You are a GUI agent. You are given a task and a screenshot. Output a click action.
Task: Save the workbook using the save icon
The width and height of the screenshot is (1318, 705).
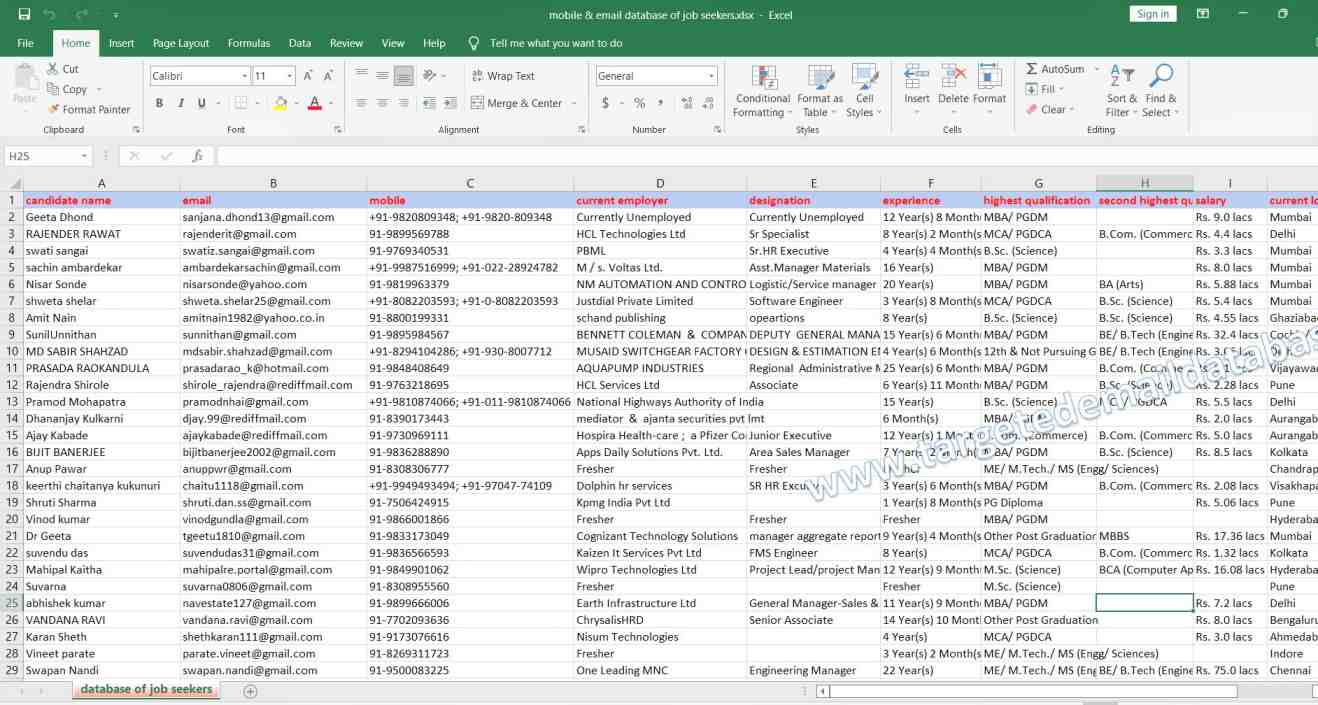[x=24, y=14]
